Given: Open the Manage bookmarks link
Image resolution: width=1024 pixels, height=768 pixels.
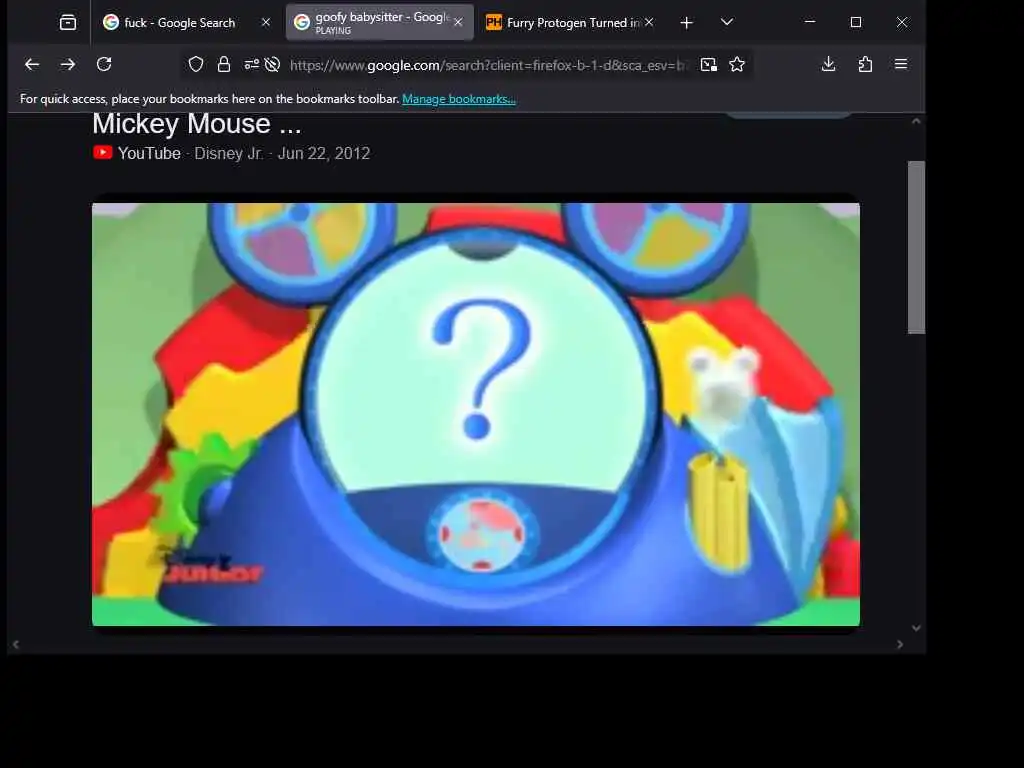Looking at the screenshot, I should (x=458, y=99).
